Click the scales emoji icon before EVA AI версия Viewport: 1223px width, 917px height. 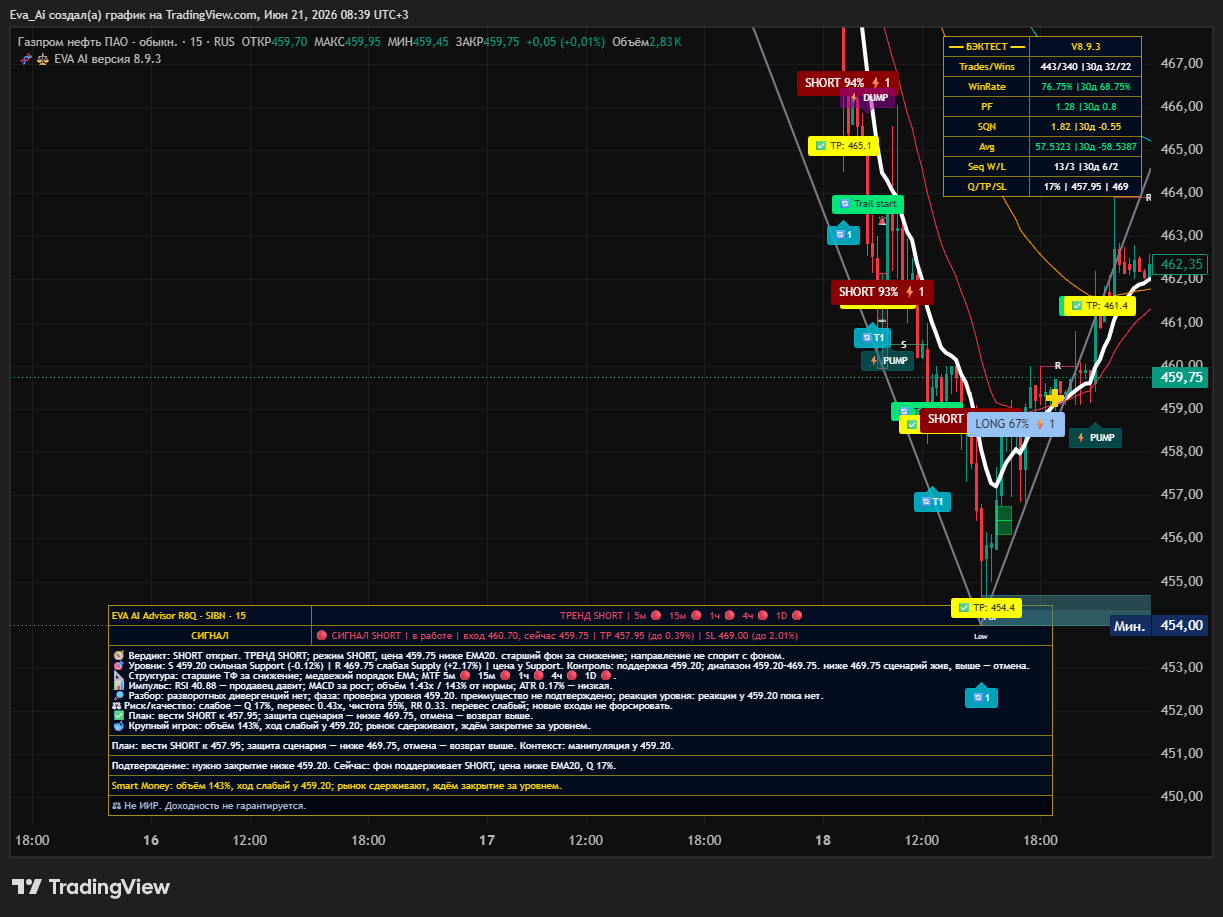[43, 59]
